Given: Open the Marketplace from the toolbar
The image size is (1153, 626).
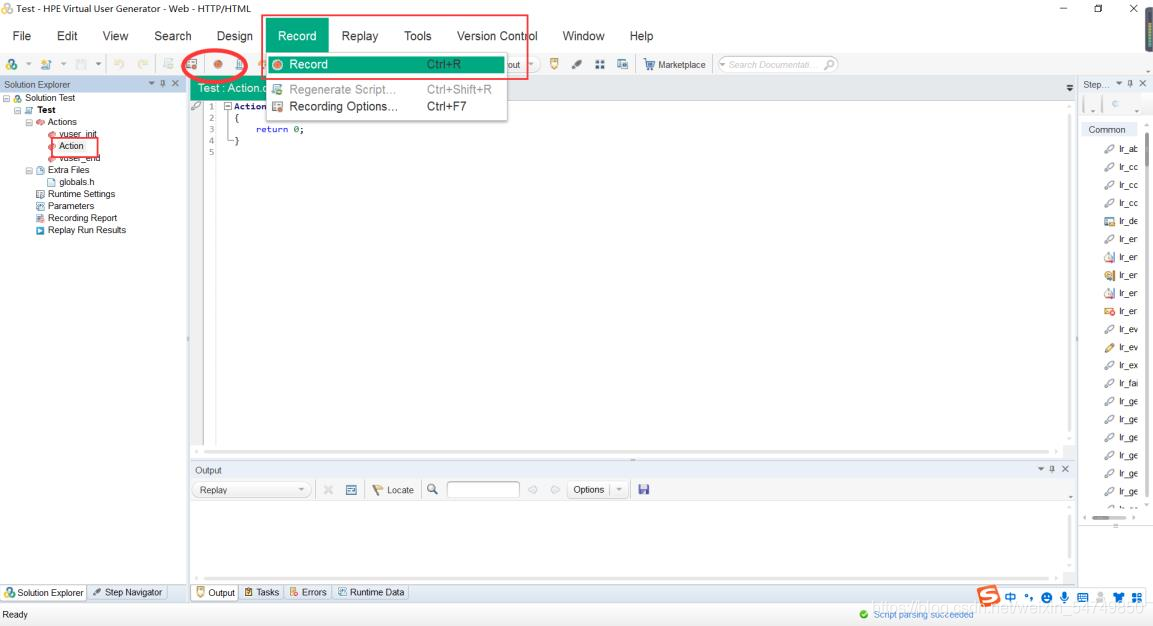Looking at the screenshot, I should [x=674, y=65].
